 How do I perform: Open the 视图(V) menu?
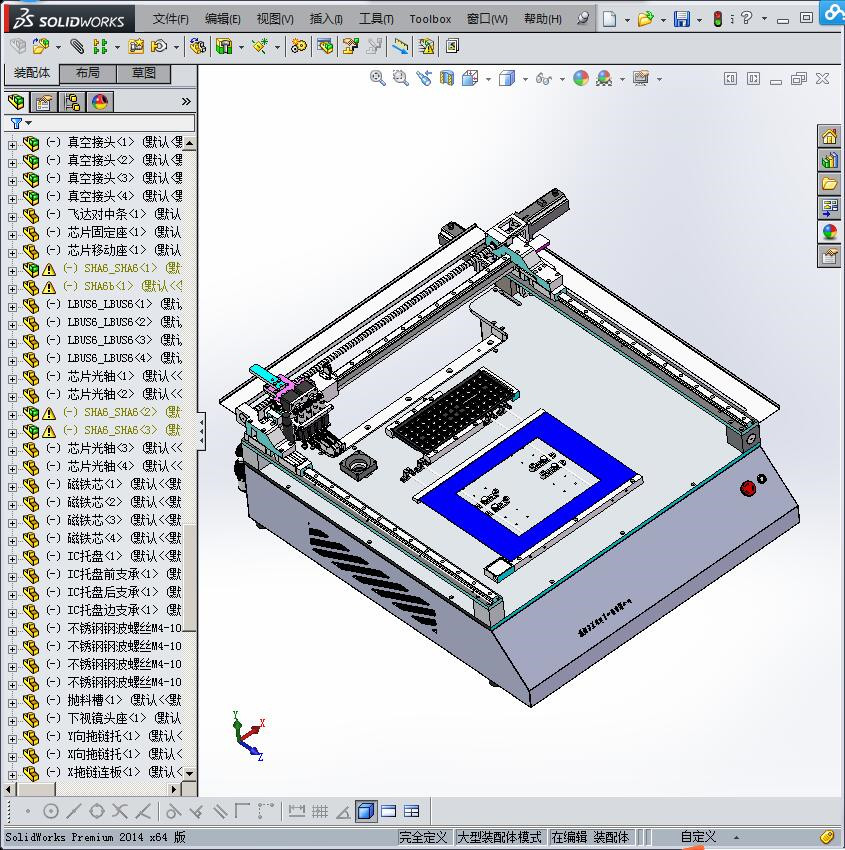[275, 19]
